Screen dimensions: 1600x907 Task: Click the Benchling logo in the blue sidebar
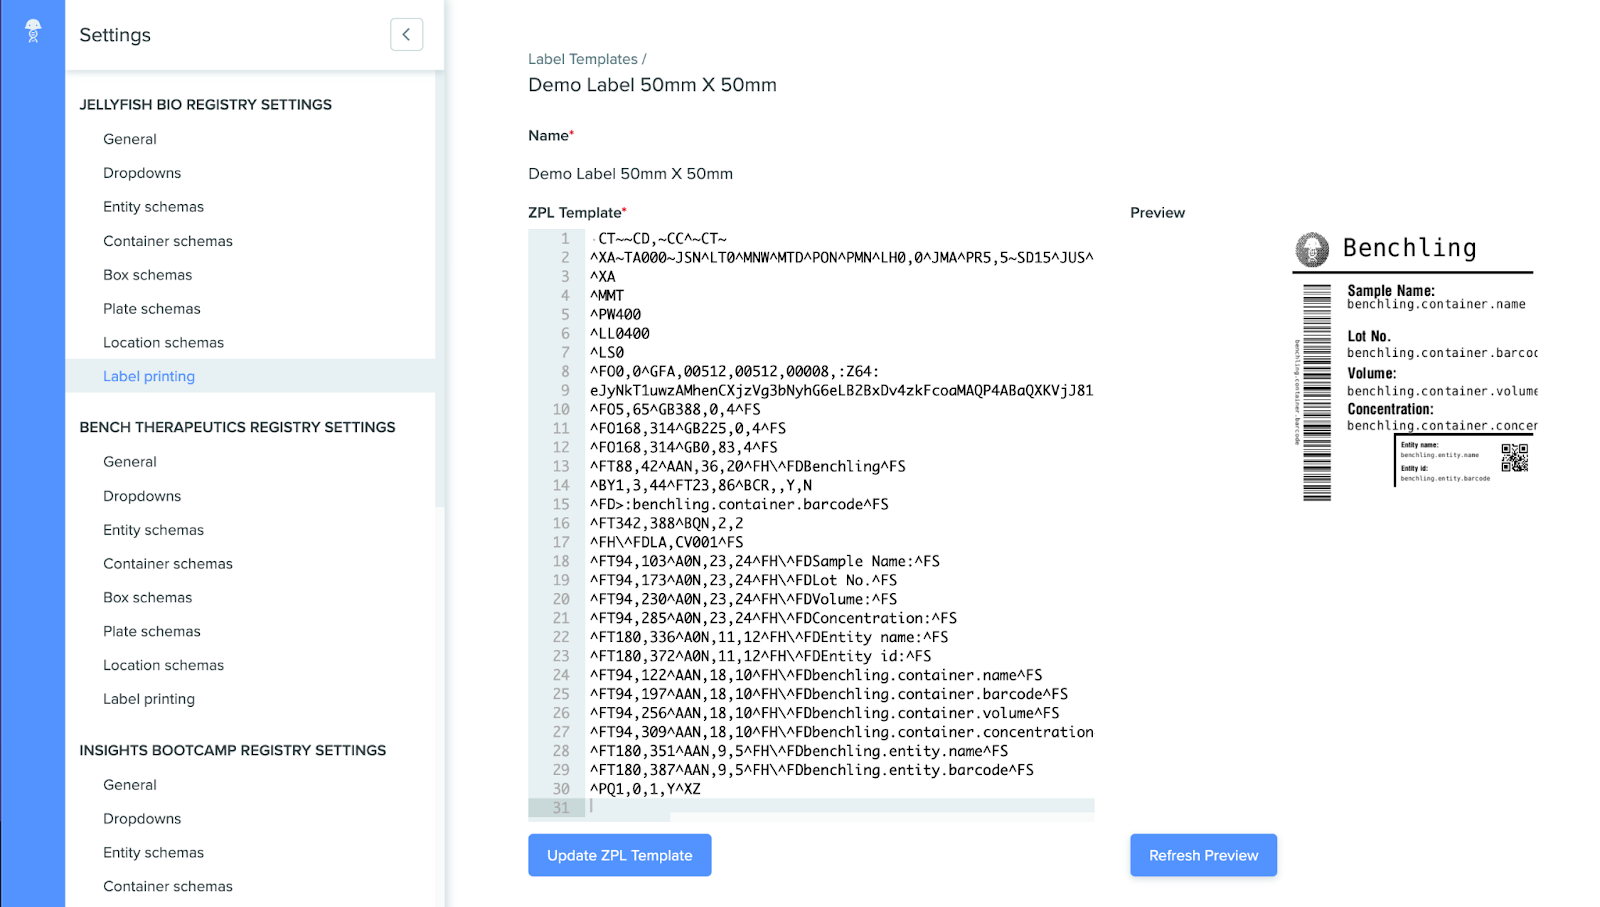click(33, 31)
